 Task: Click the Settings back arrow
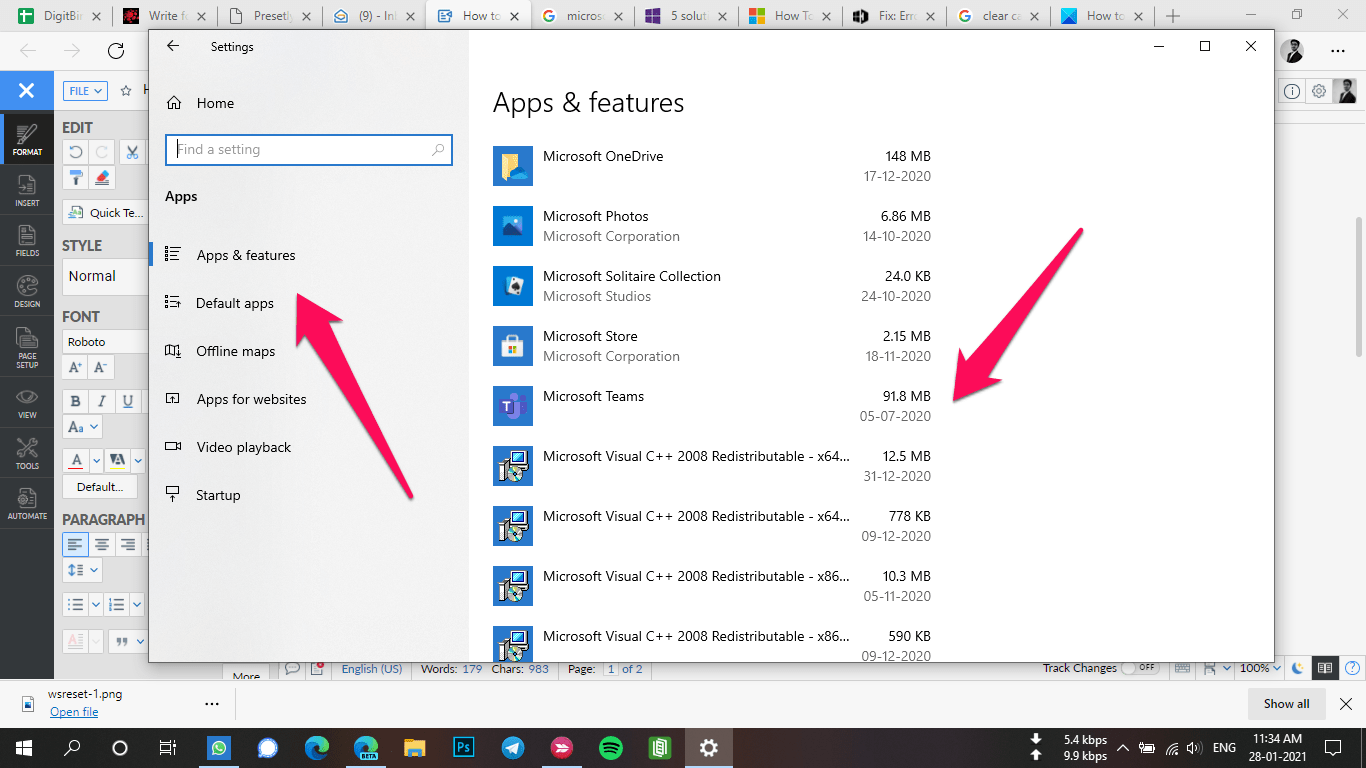pos(173,46)
